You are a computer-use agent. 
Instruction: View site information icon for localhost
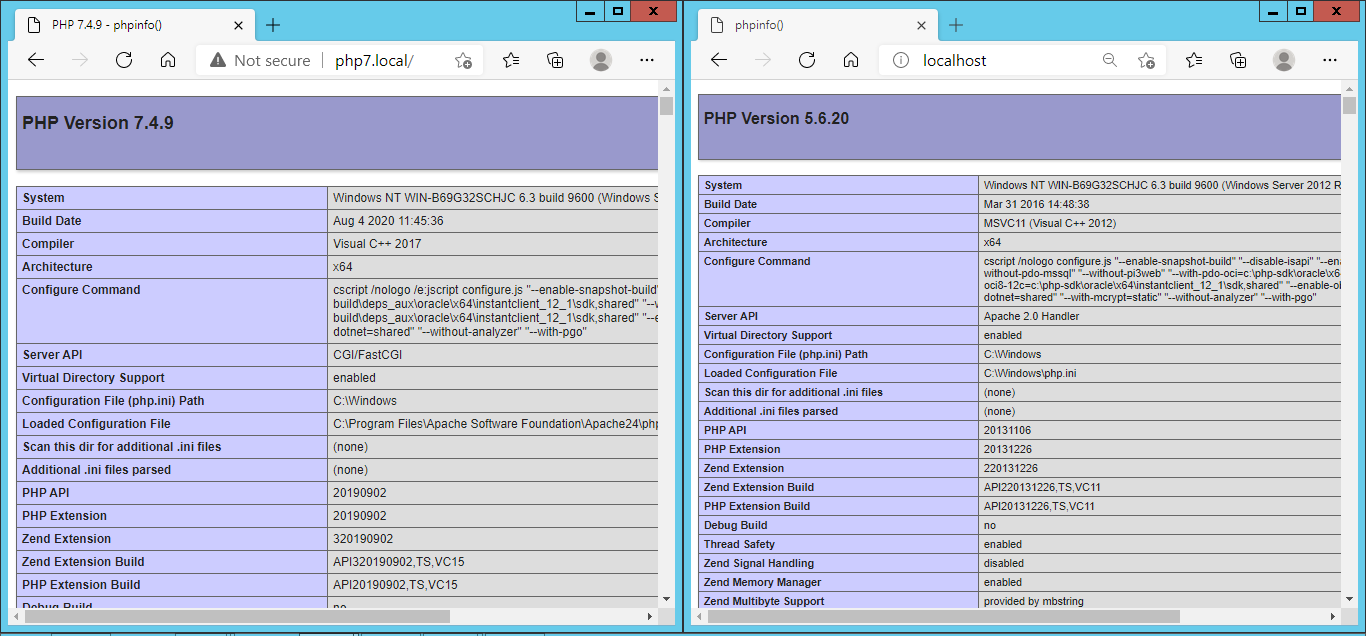901,61
